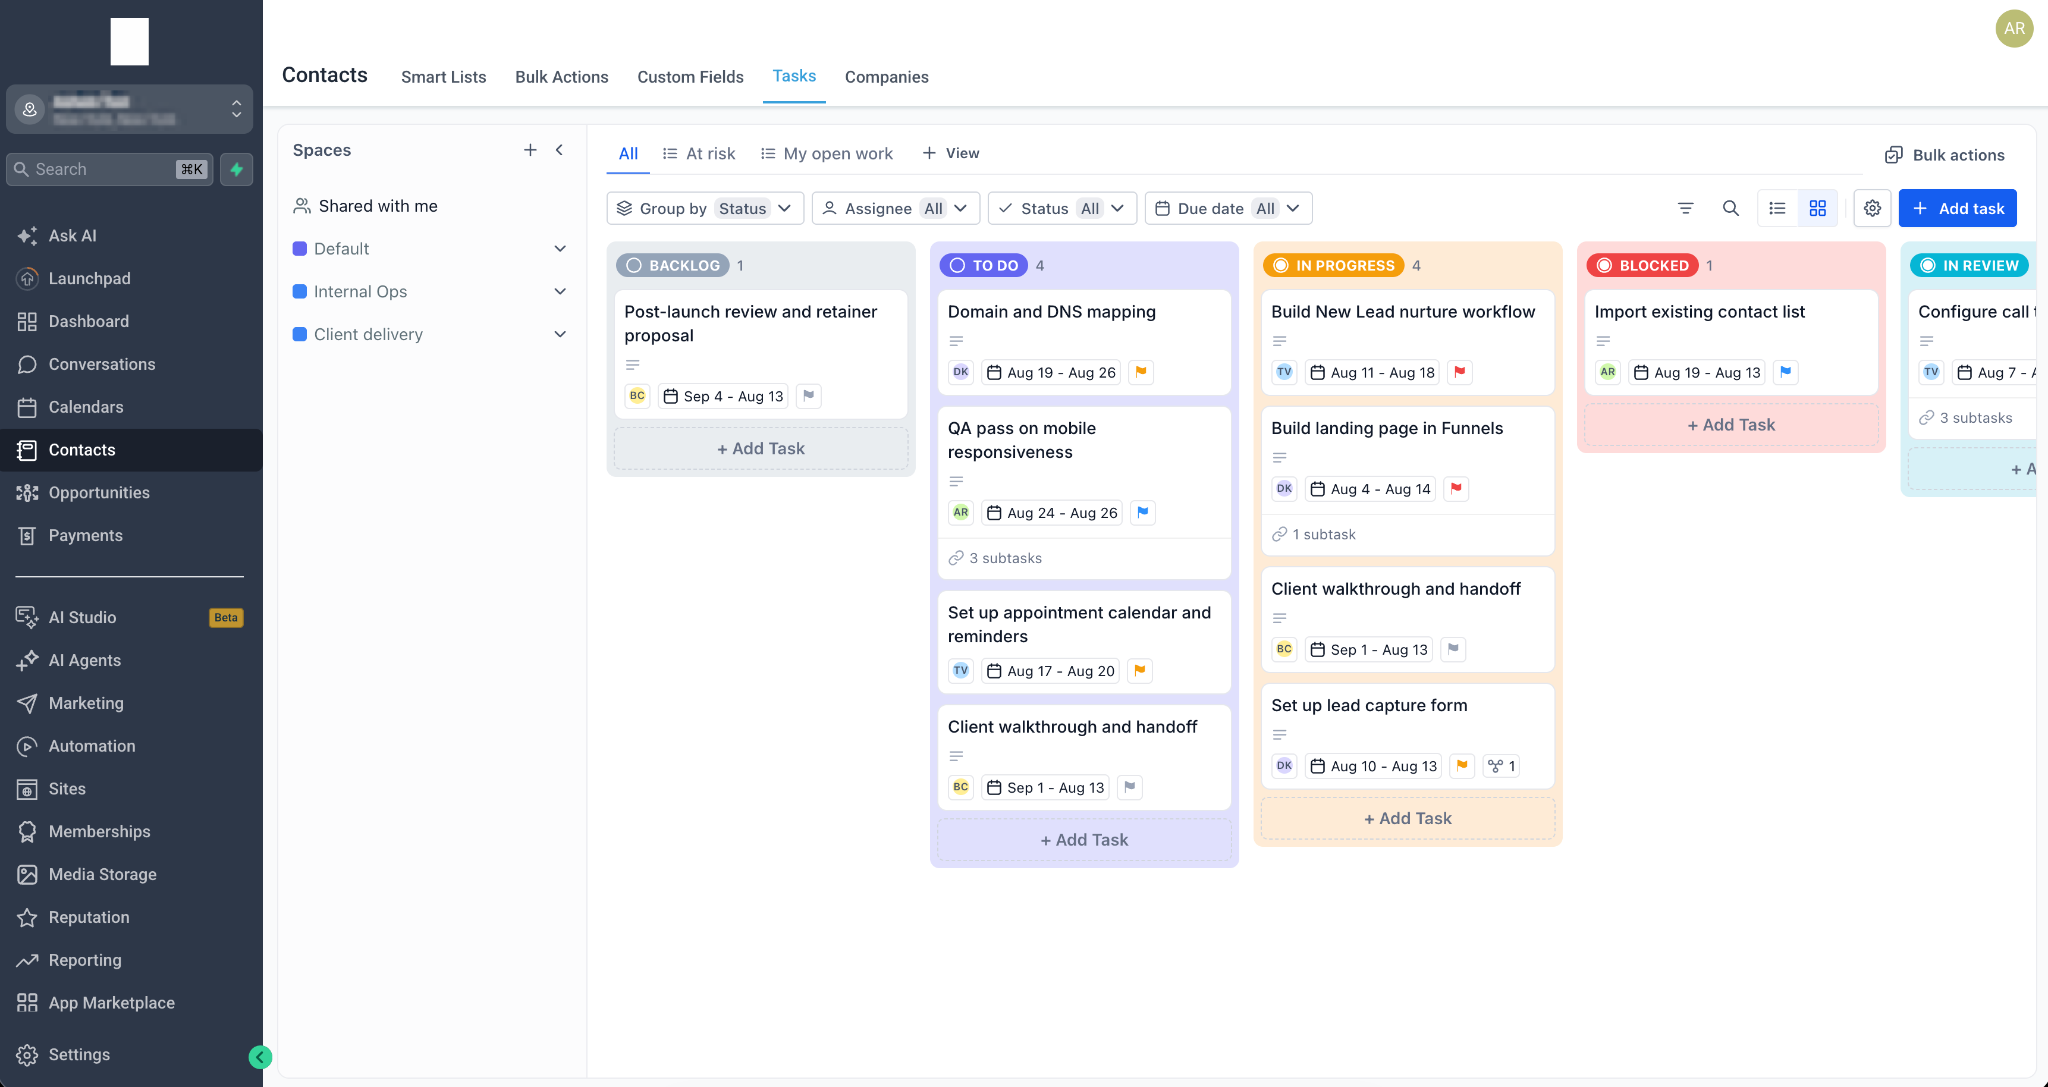Add a new space with plus icon
Viewport: 2048px width, 1087px height.
click(530, 150)
